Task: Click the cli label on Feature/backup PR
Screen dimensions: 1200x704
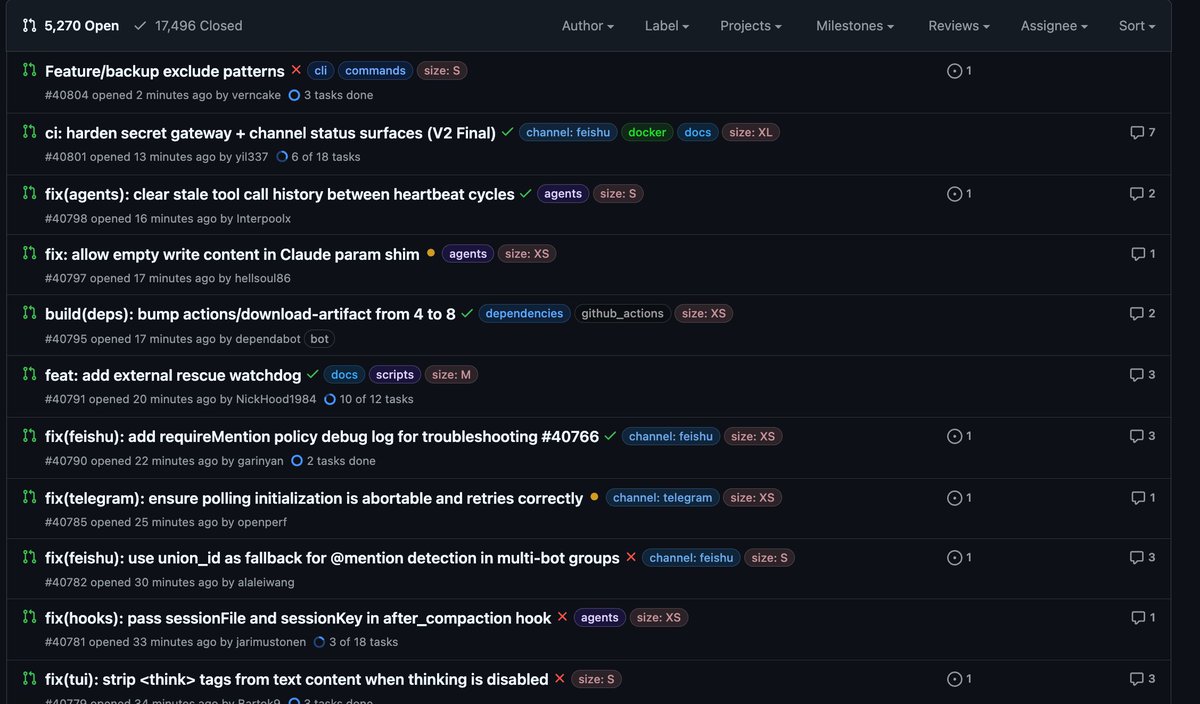Action: click(320, 71)
